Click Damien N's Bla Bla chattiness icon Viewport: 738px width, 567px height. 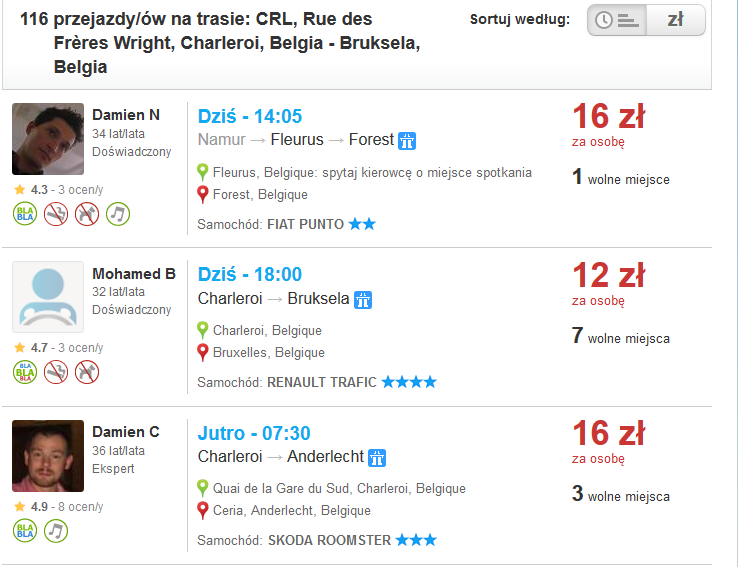[25, 214]
